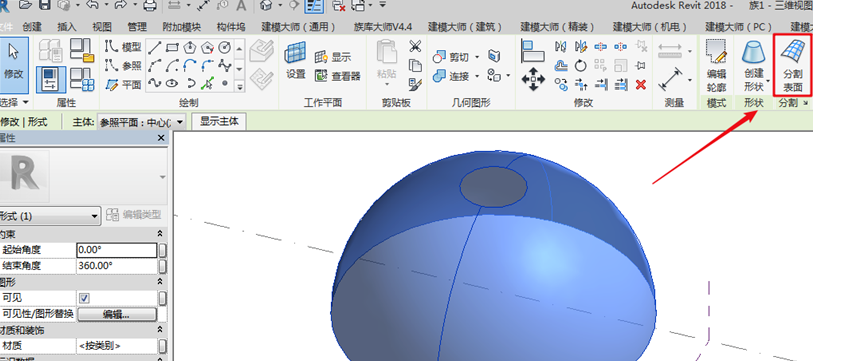Click the Print icon in quick access toolbar

150,6
